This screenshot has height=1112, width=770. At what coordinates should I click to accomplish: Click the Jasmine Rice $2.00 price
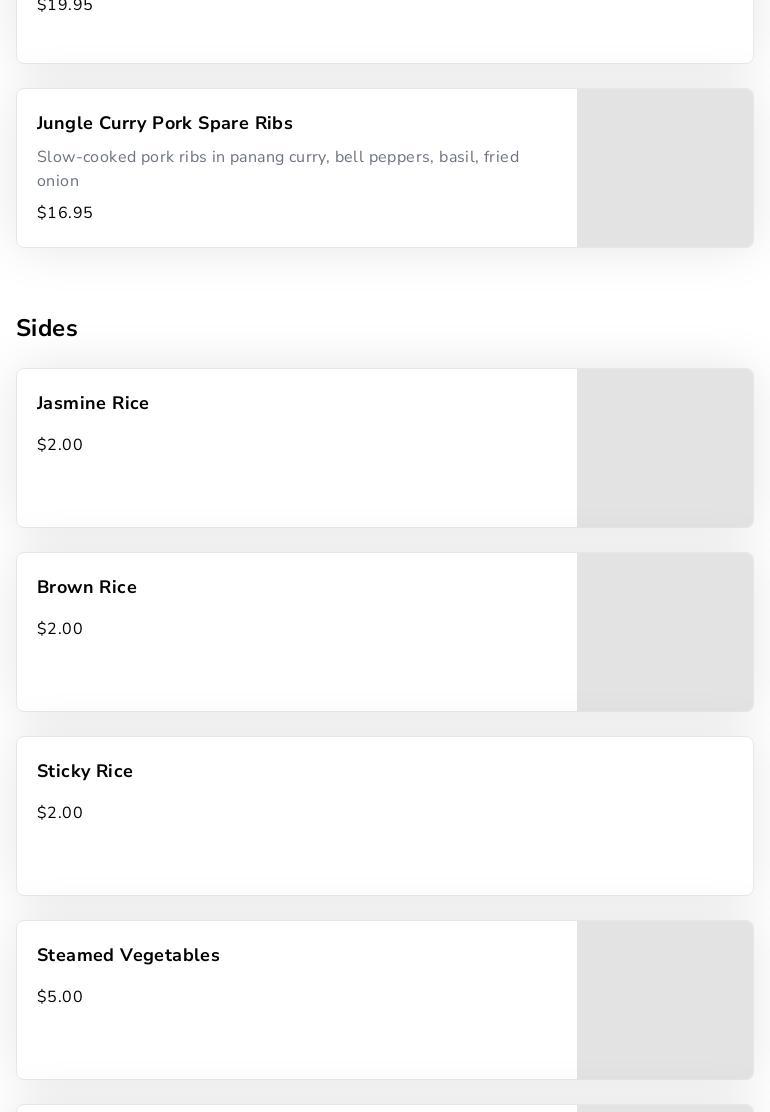click(x=60, y=445)
